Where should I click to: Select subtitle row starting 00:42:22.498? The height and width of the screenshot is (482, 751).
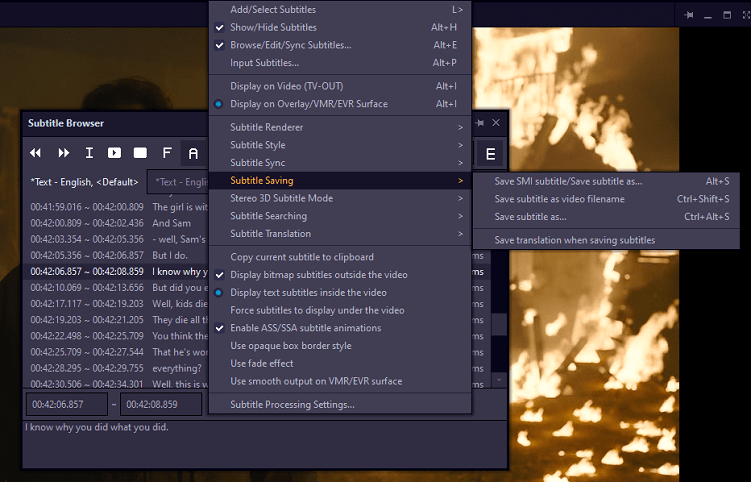(116, 336)
